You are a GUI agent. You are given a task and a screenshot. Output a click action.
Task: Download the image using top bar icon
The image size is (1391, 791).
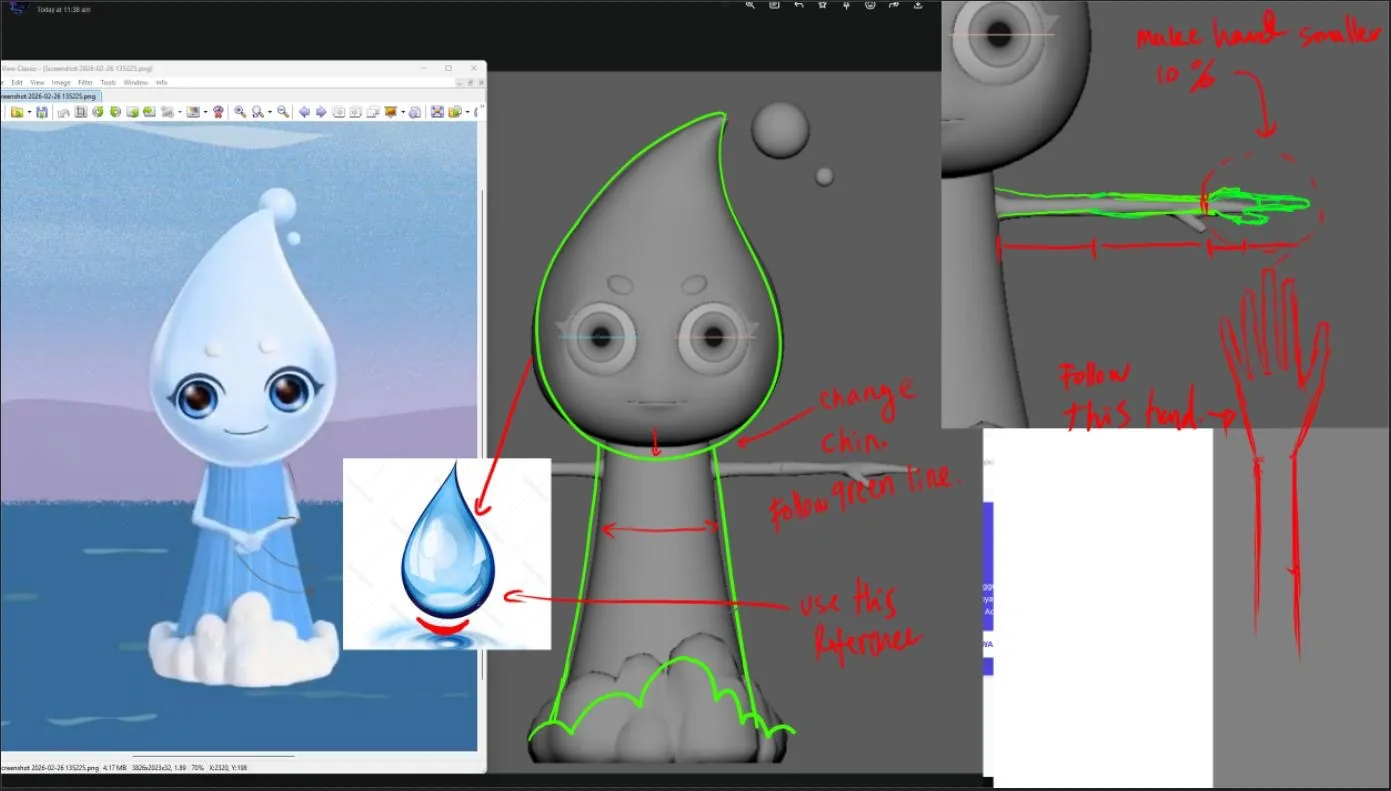(918, 5)
